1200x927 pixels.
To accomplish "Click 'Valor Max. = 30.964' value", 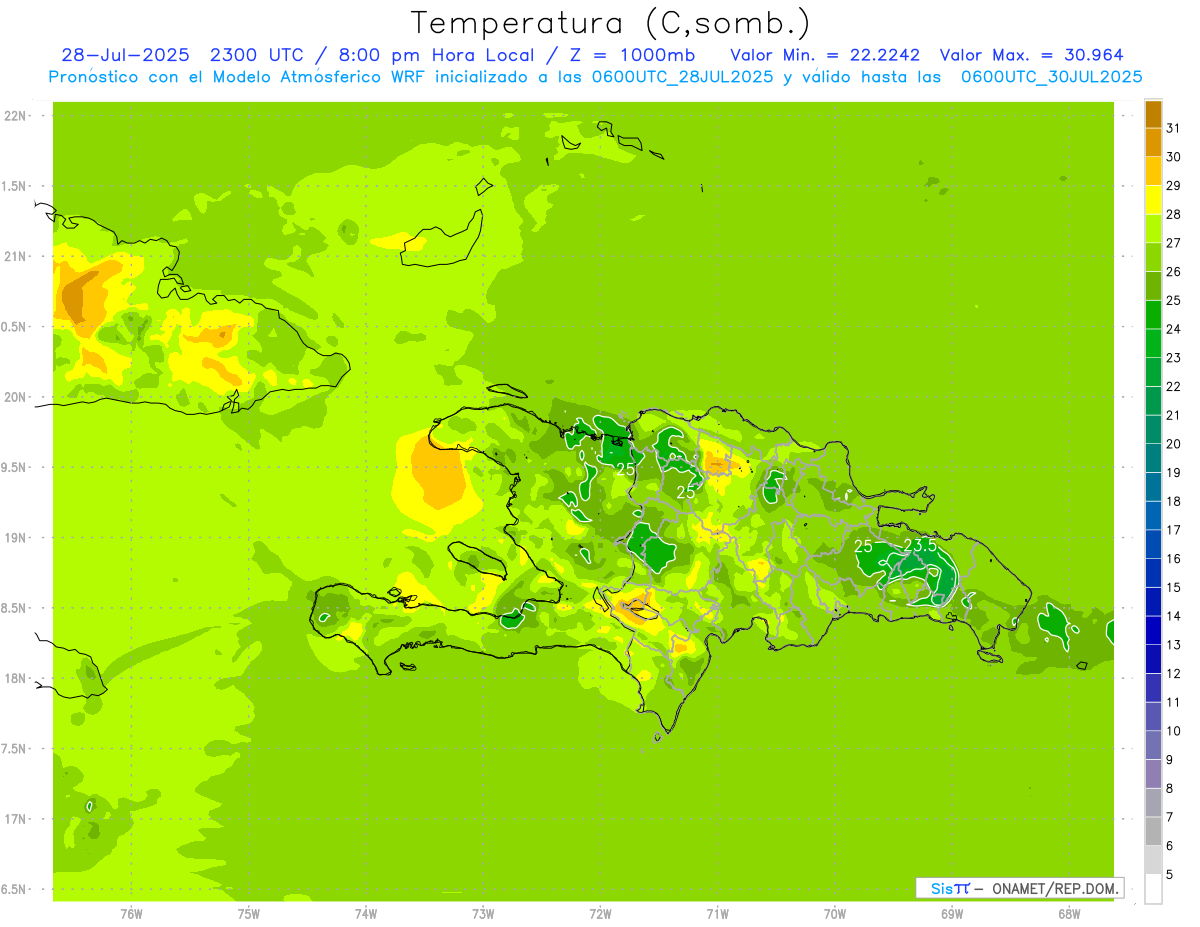I will 1031,55.
